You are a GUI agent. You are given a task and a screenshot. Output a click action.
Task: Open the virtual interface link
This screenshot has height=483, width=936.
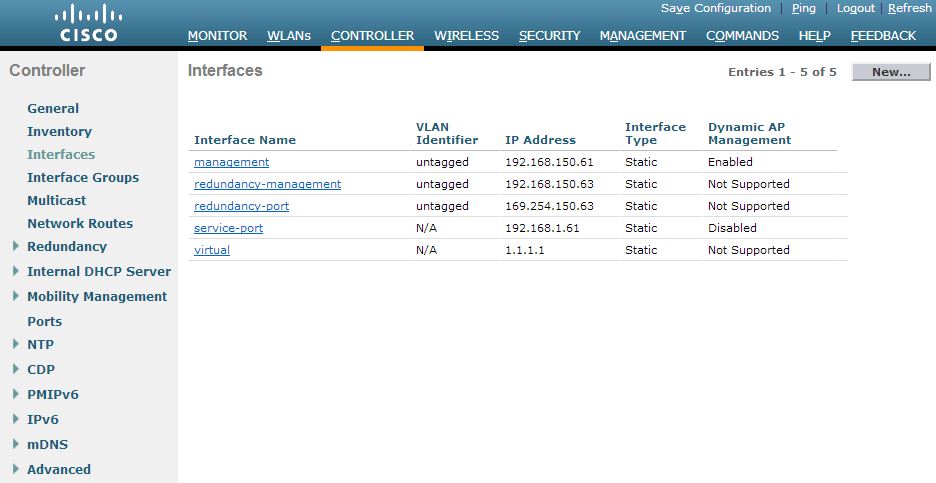point(212,250)
